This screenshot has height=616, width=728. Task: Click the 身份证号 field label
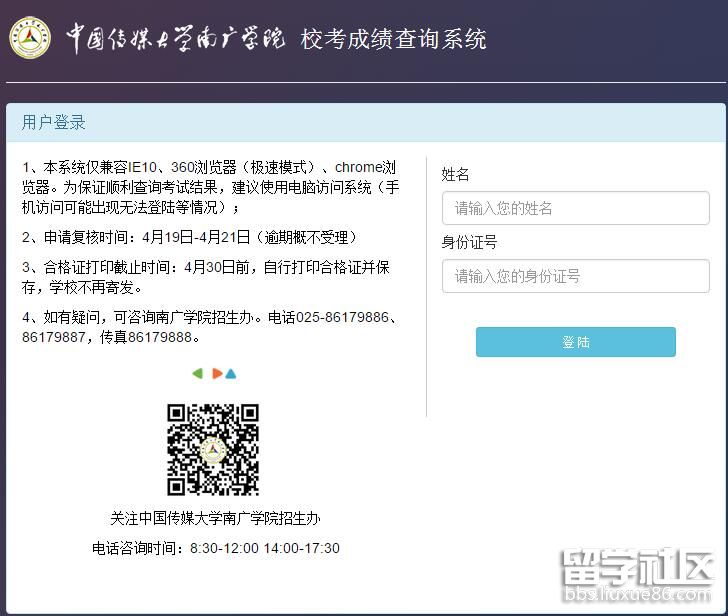click(469, 242)
